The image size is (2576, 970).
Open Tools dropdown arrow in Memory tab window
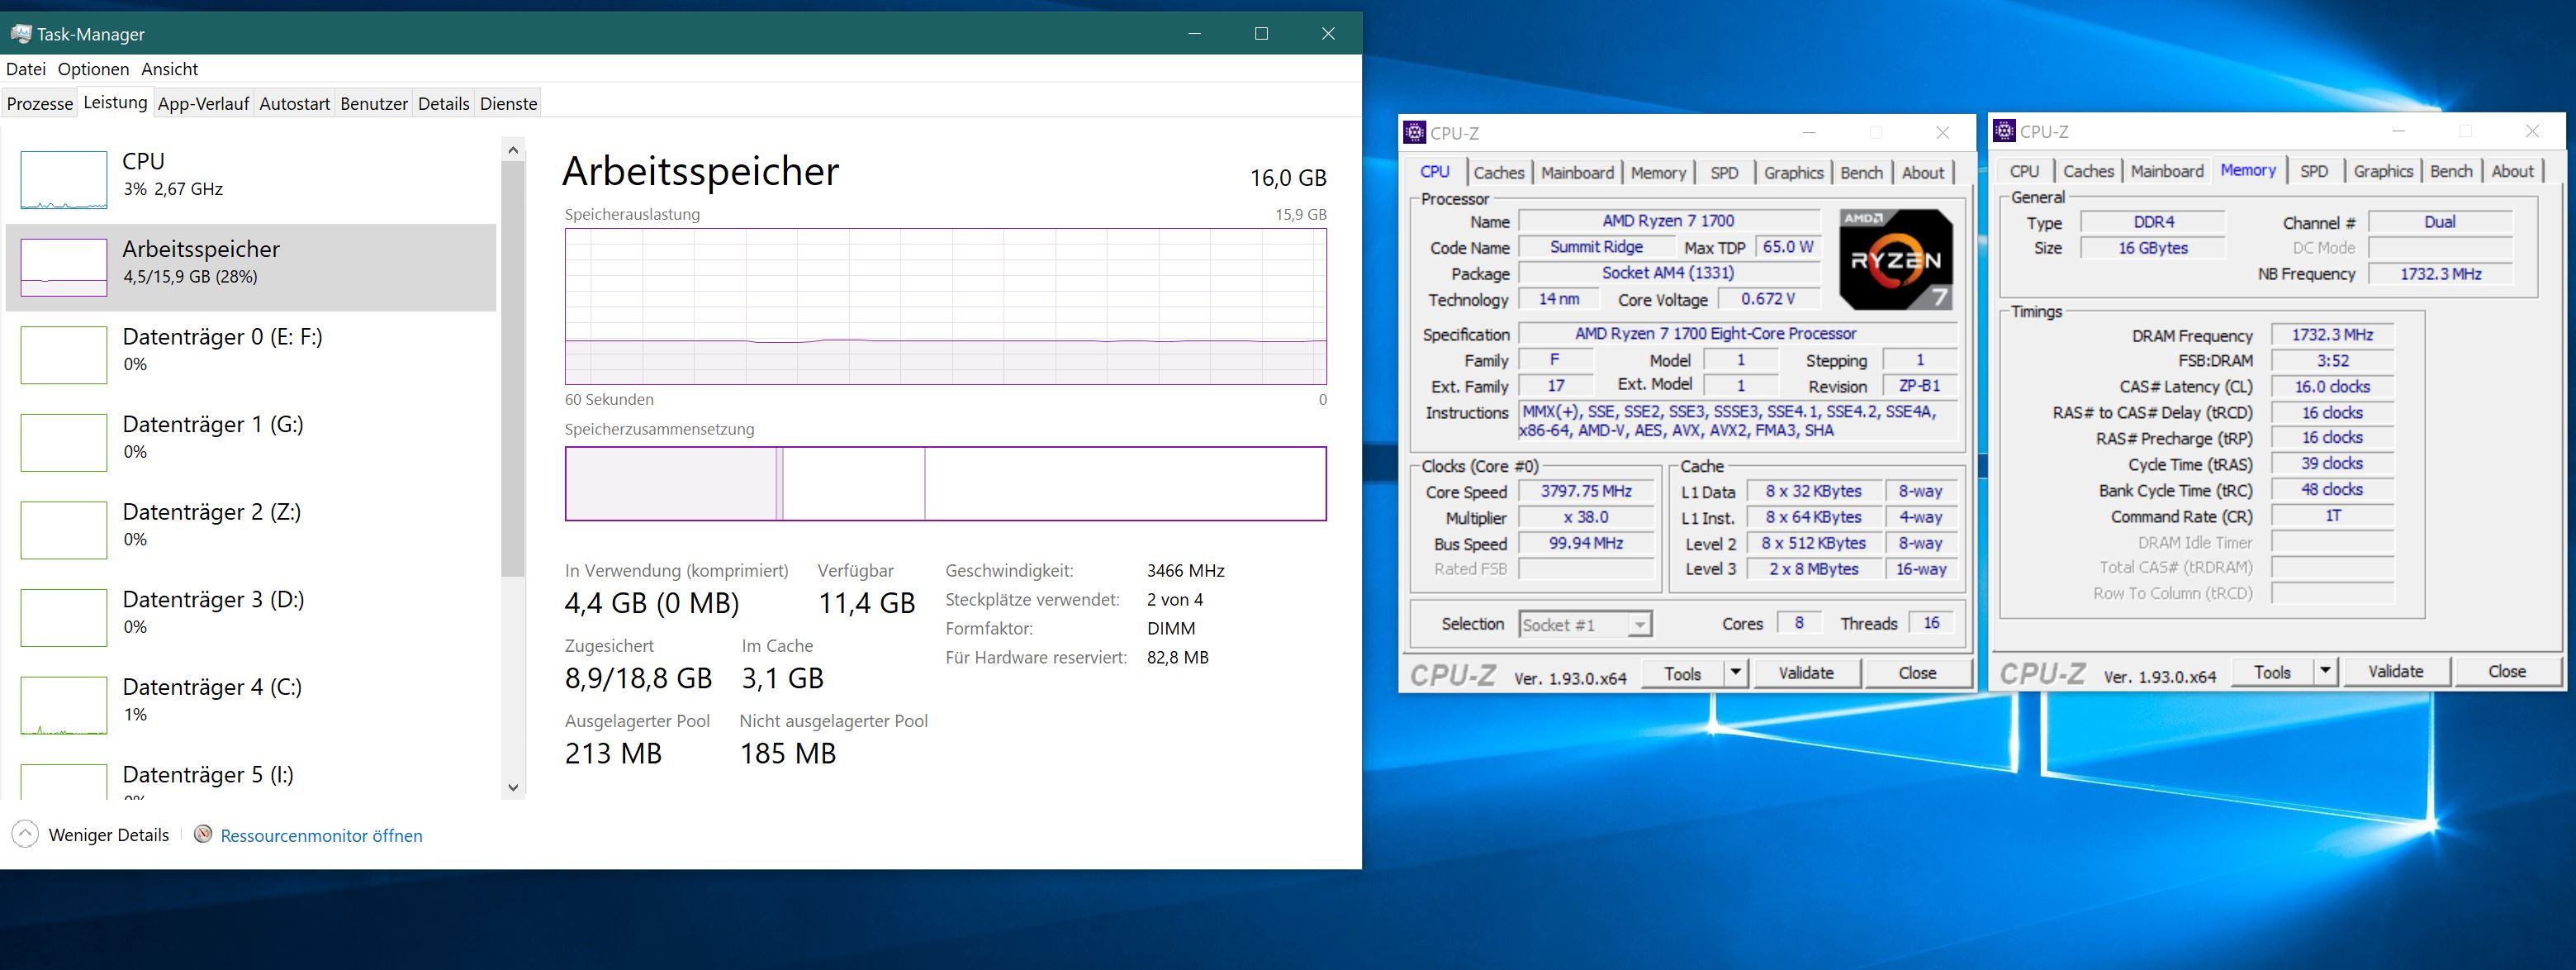[2325, 671]
